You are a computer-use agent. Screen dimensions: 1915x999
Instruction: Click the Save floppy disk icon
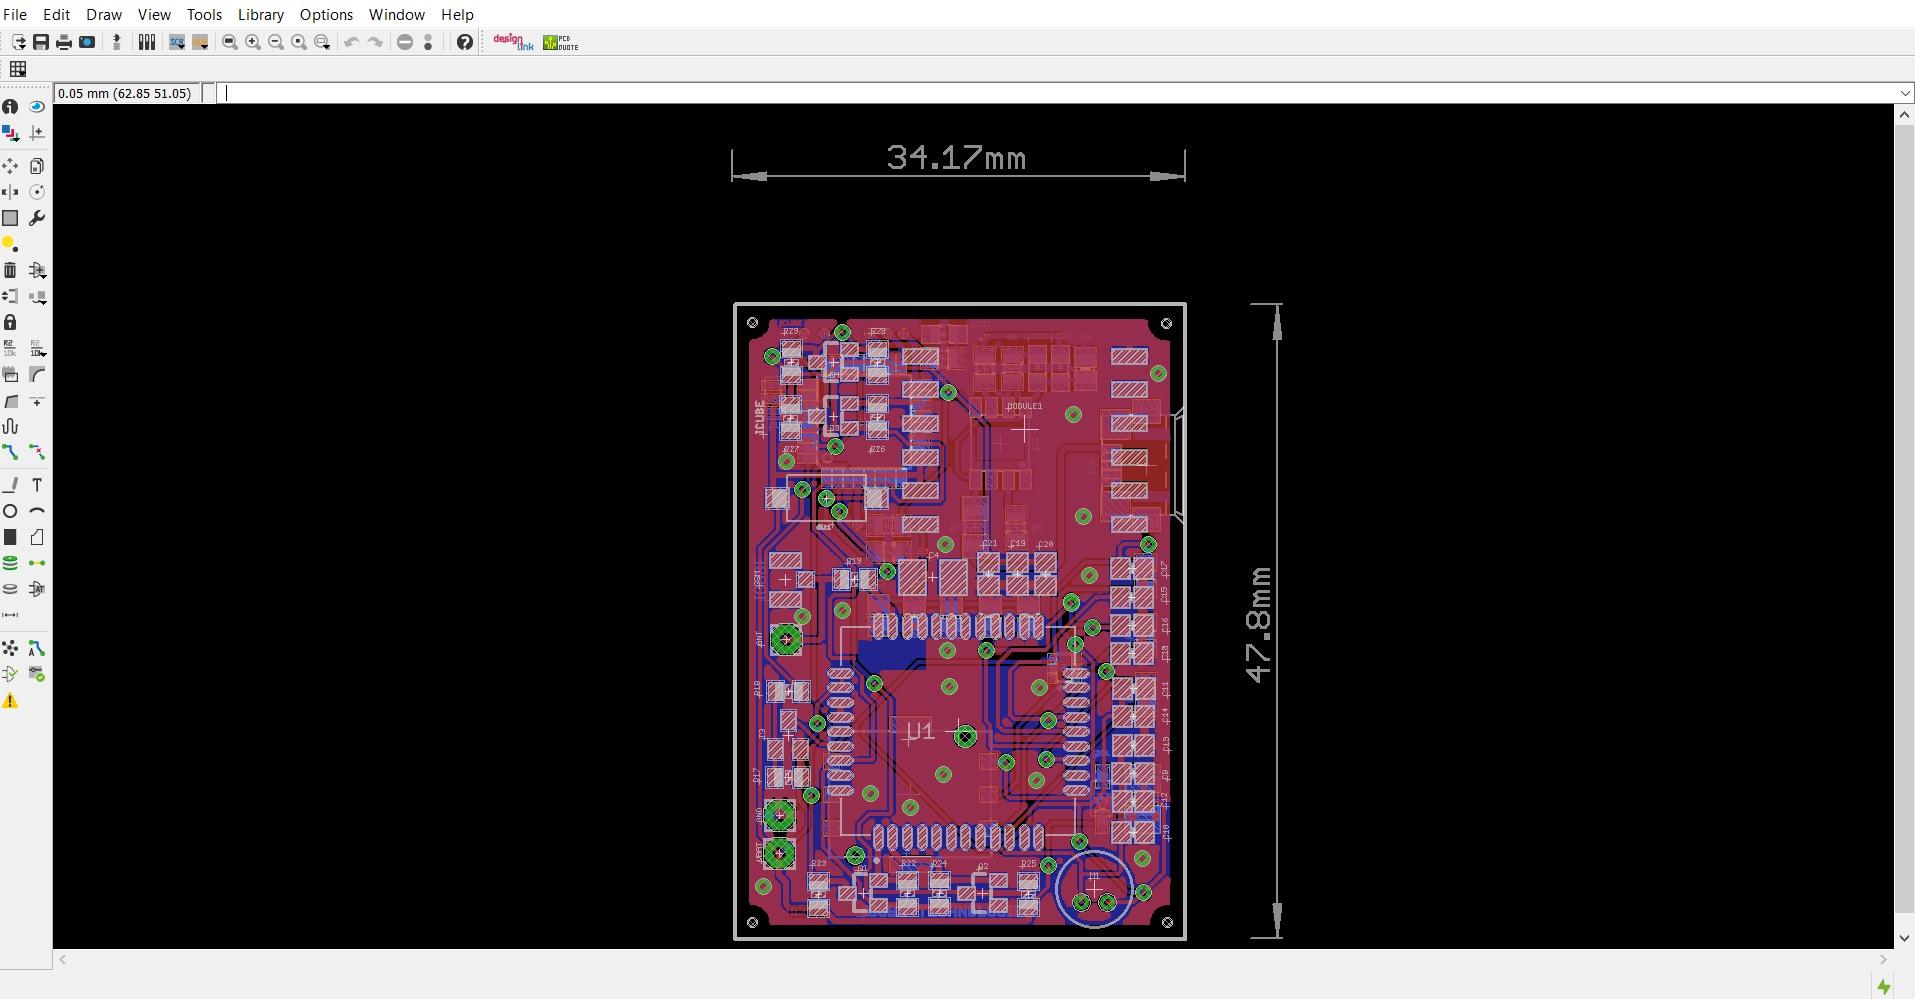pos(41,42)
